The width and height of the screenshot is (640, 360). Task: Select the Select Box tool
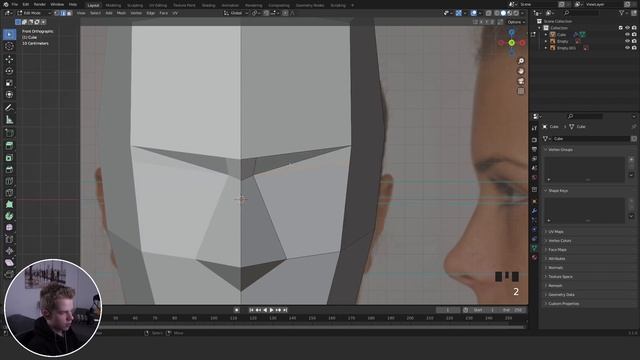click(x=9, y=34)
